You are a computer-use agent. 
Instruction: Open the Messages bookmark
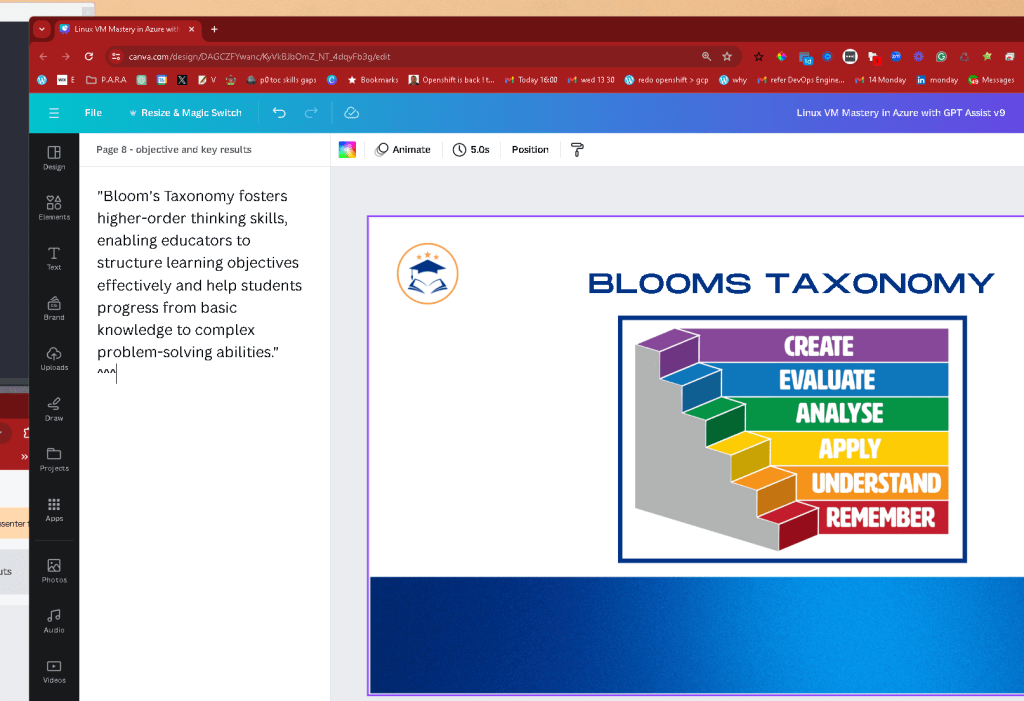click(991, 80)
